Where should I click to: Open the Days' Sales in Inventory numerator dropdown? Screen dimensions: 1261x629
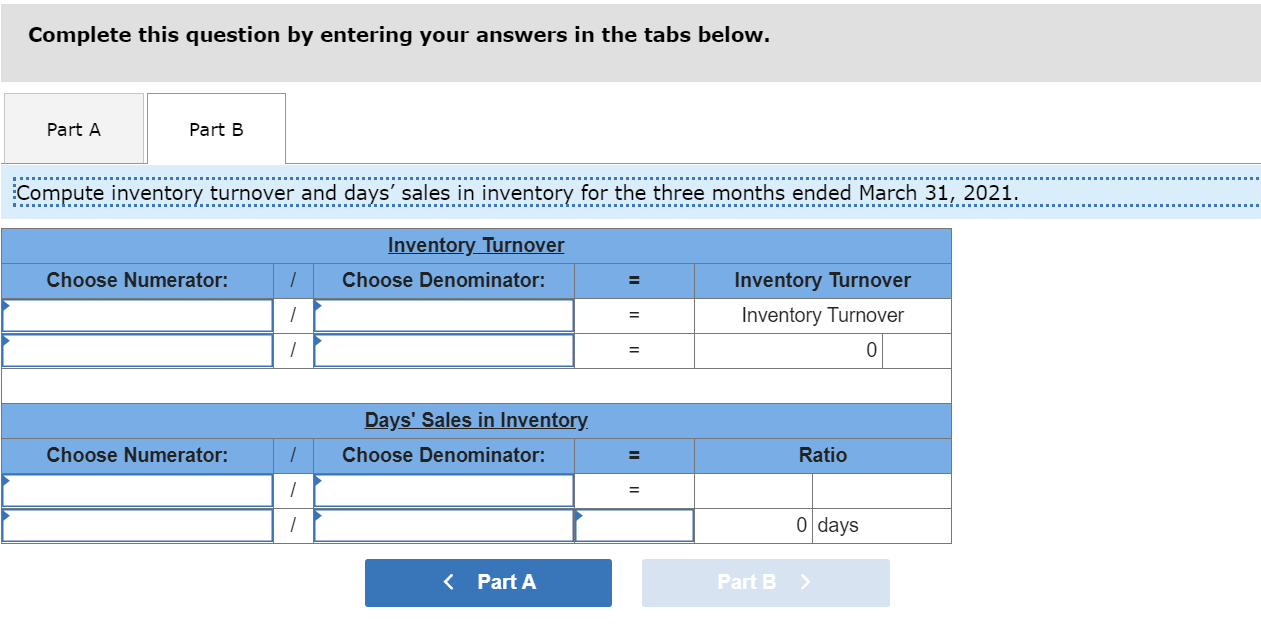tap(137, 490)
